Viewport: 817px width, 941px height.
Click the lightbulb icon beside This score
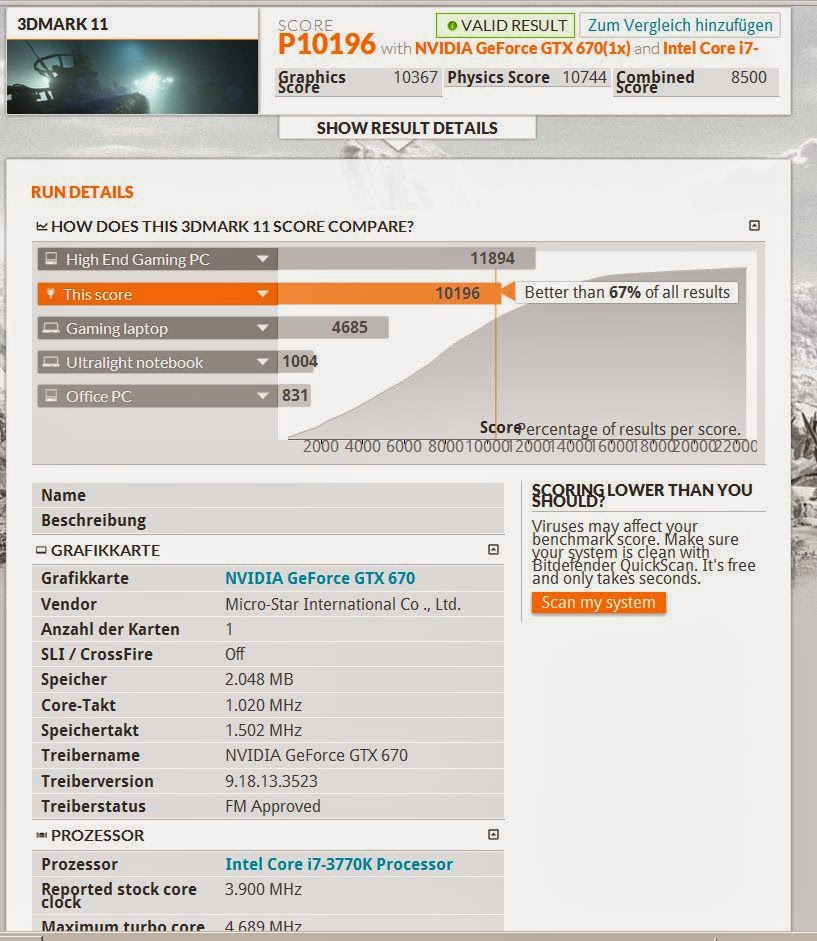click(x=50, y=293)
